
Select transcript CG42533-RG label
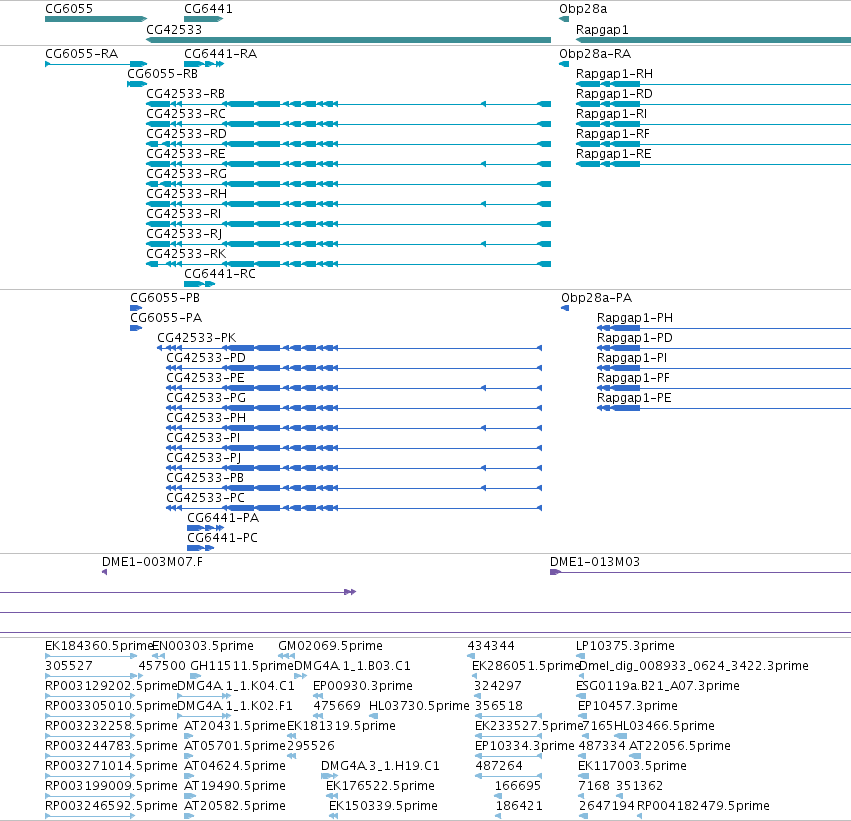point(187,174)
